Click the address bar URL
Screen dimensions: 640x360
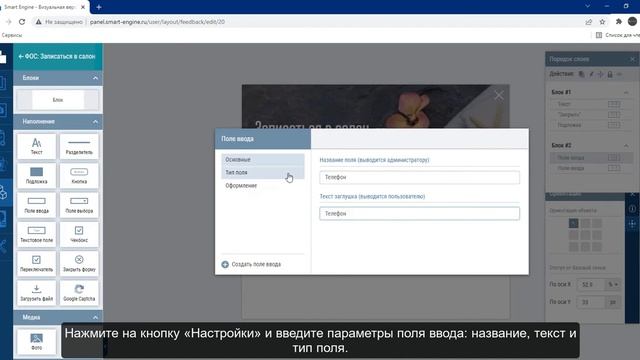[x=157, y=22]
